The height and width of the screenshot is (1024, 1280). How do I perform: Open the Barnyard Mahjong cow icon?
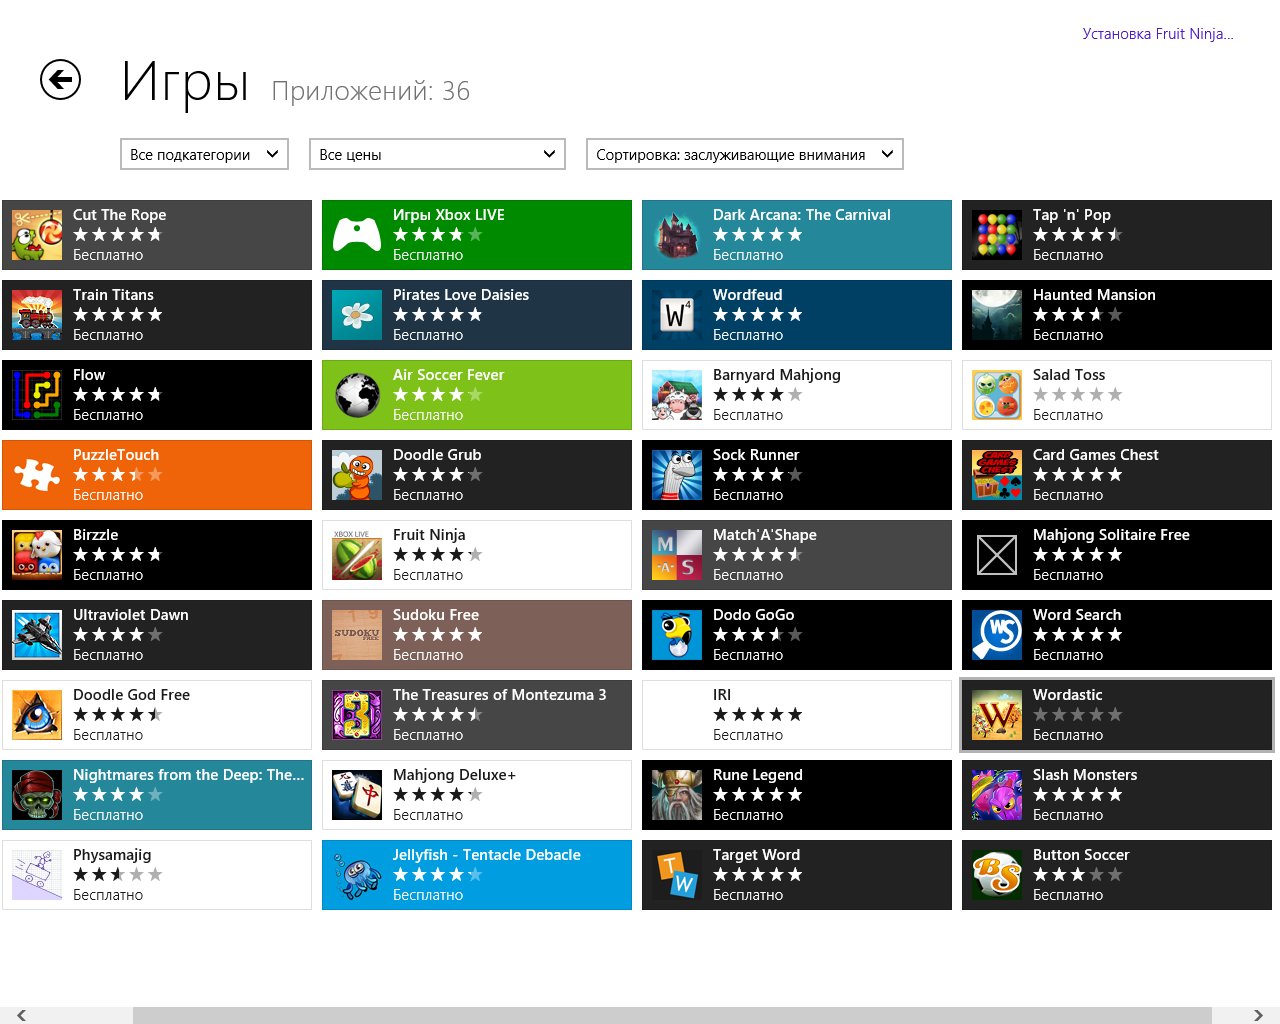(x=677, y=395)
